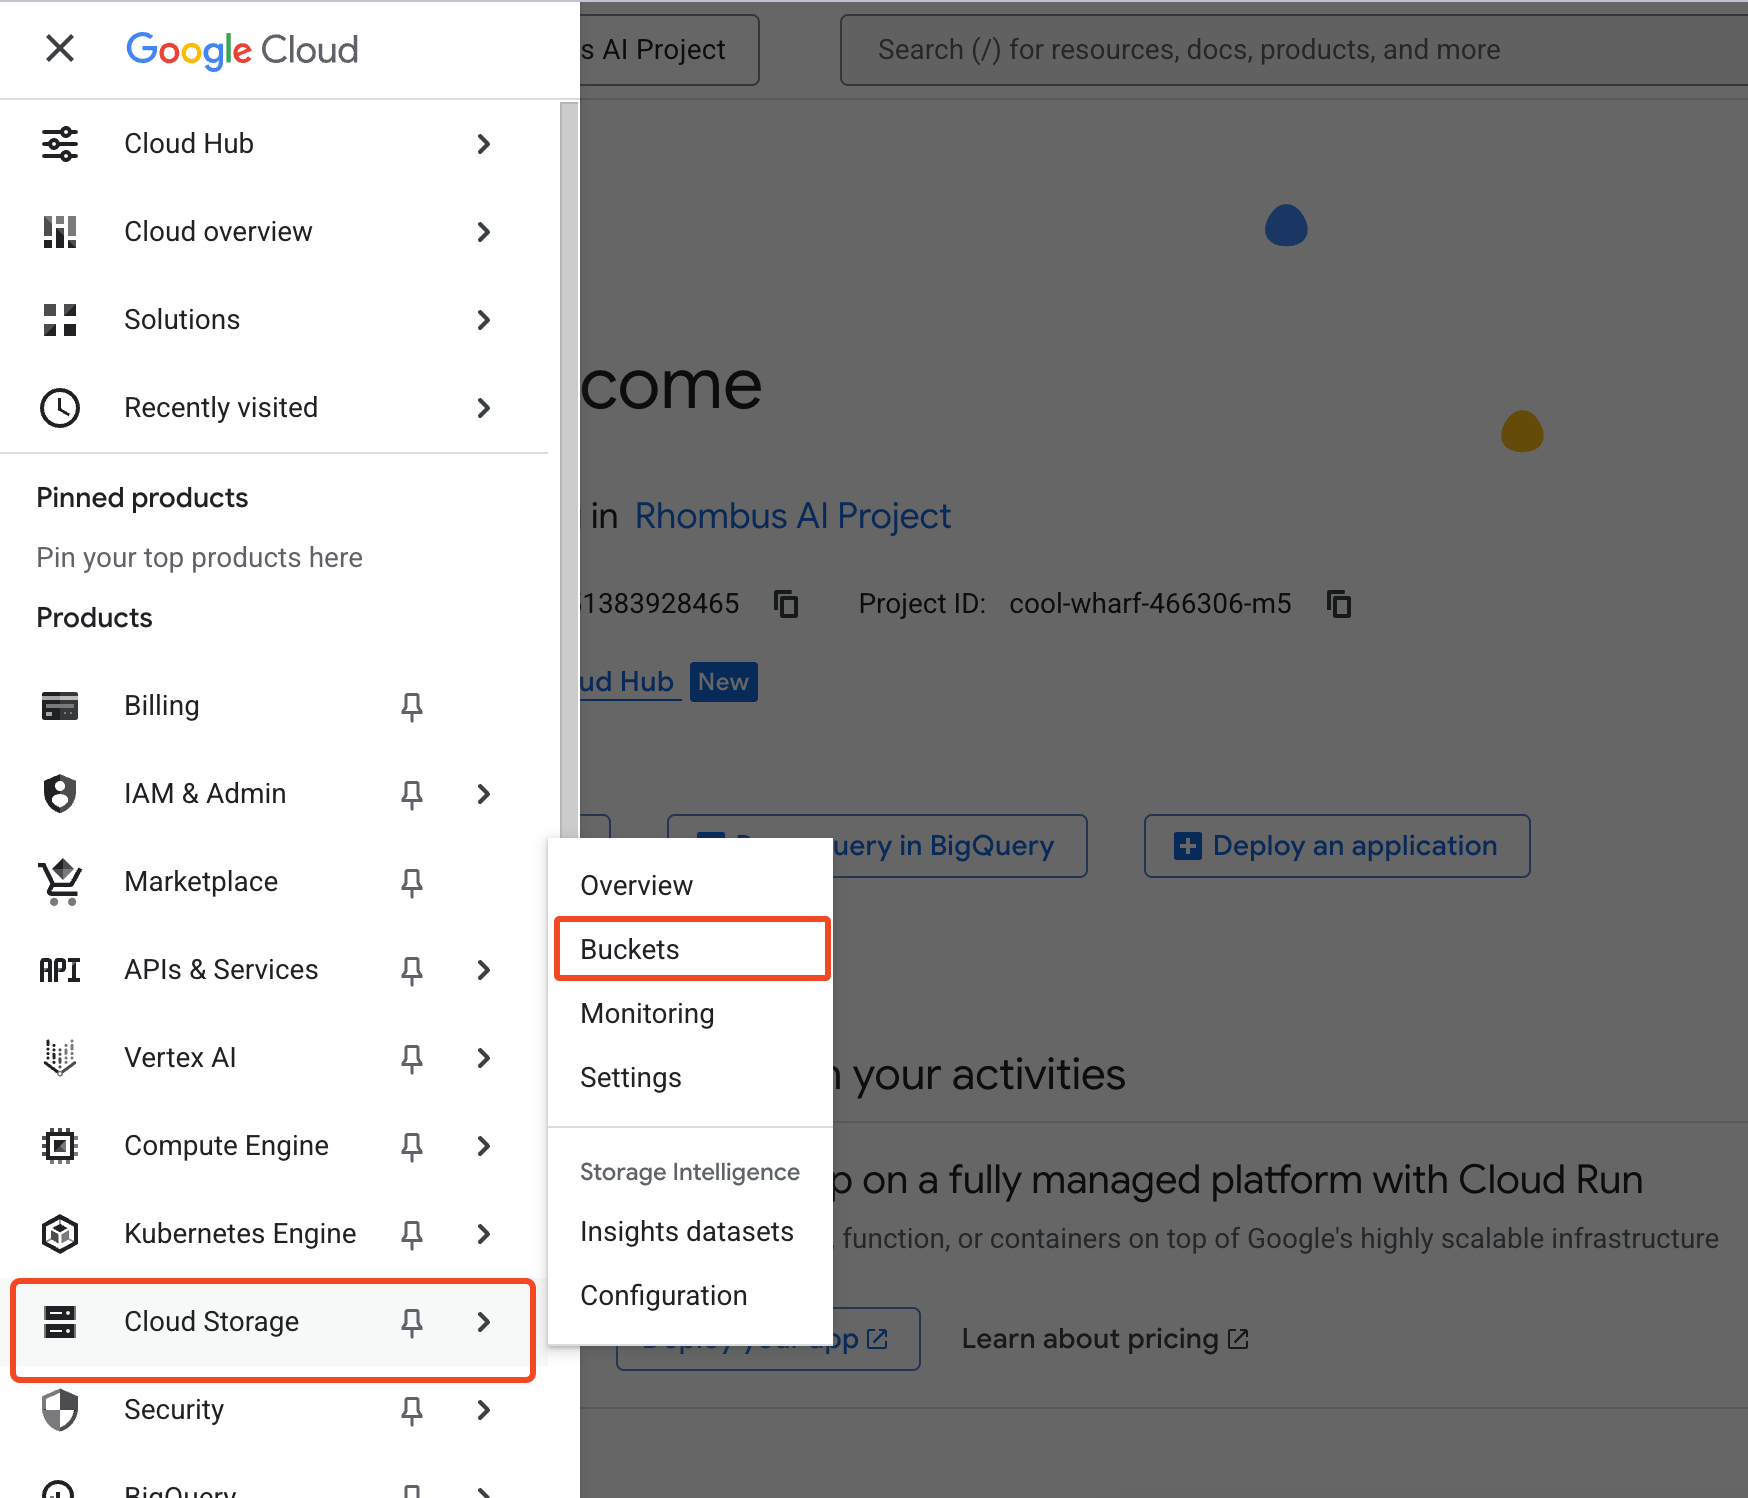Viewport: 1748px width, 1498px height.
Task: Click the Vertex AI icon
Action: pyautogui.click(x=60, y=1058)
